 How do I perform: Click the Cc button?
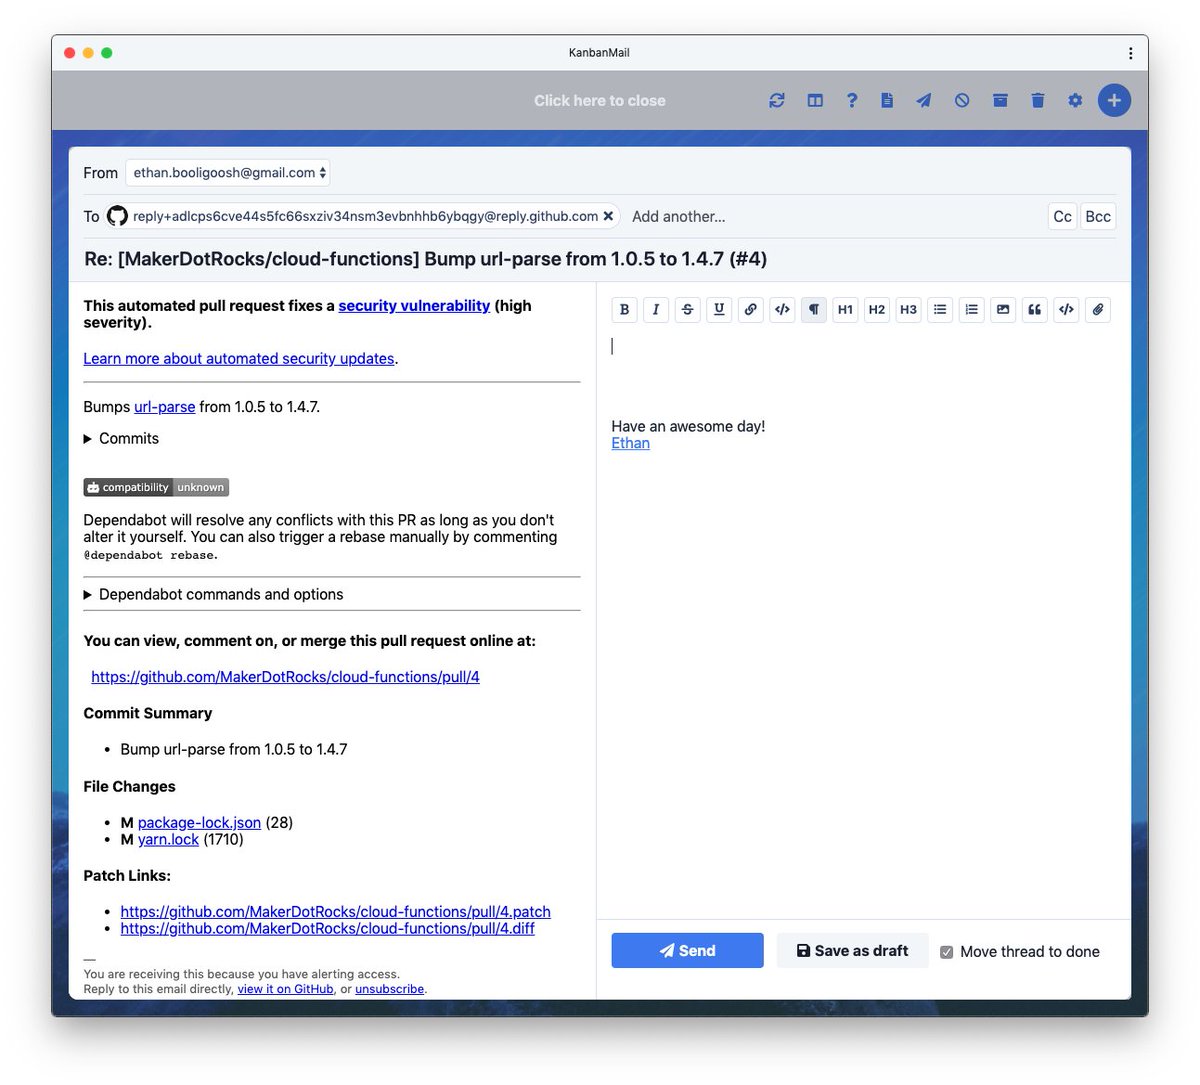tap(1062, 216)
